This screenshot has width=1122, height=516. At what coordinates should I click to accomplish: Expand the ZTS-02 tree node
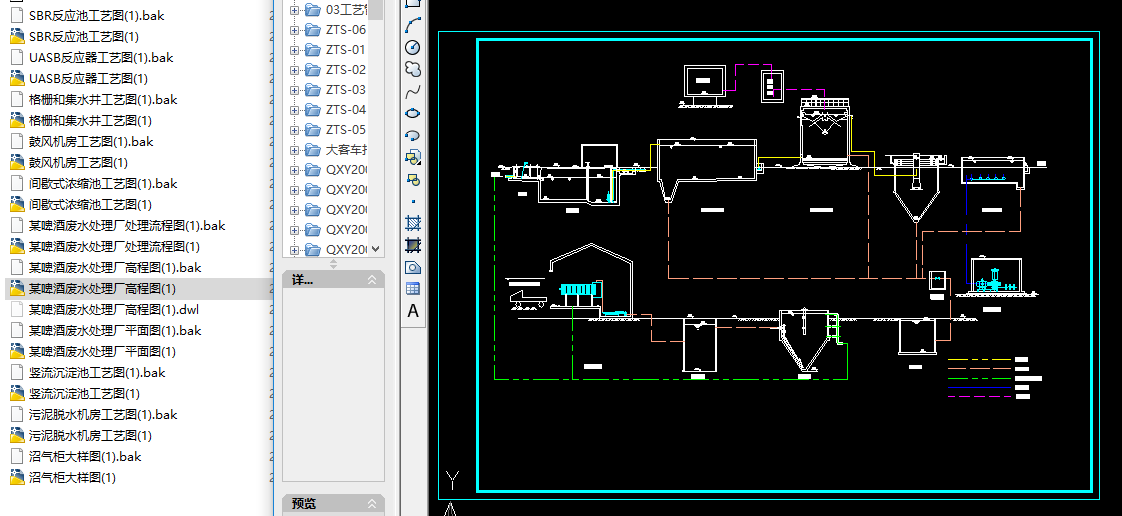294,70
